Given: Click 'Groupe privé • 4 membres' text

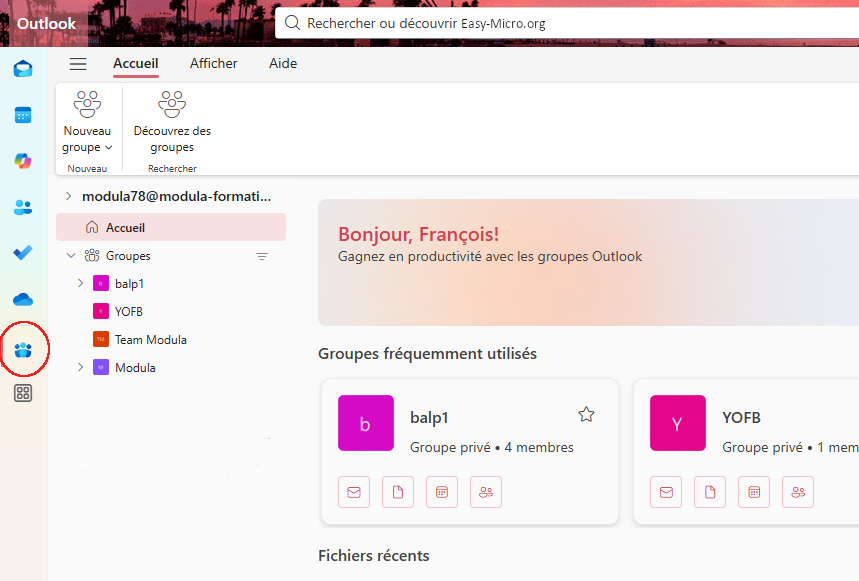Looking at the screenshot, I should coord(492,447).
